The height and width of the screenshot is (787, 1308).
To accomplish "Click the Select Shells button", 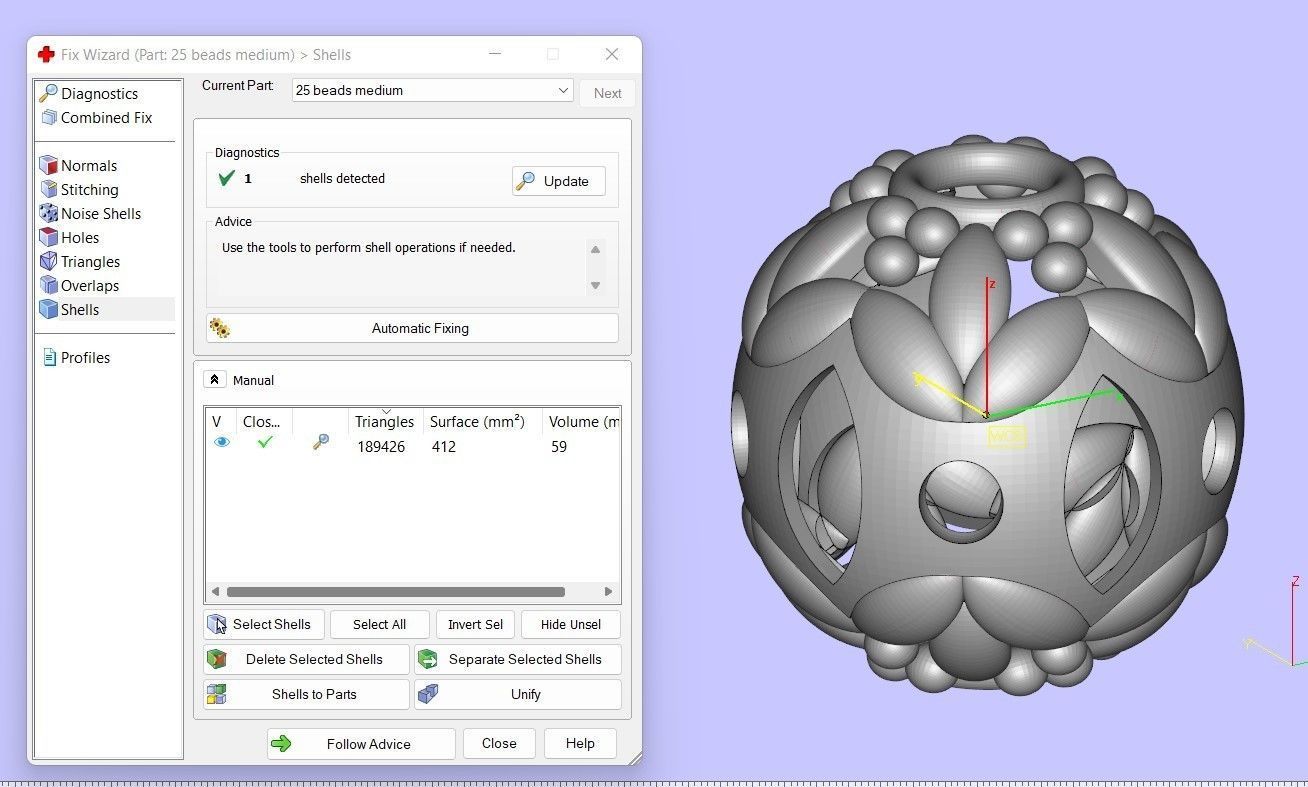I will pos(264,624).
